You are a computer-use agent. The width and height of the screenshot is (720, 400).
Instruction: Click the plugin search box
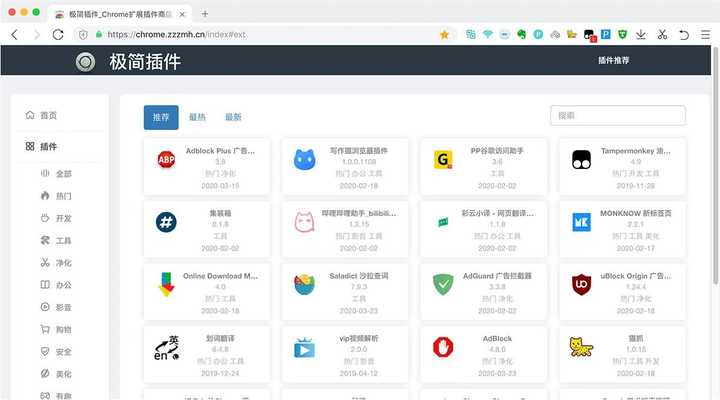tap(618, 115)
